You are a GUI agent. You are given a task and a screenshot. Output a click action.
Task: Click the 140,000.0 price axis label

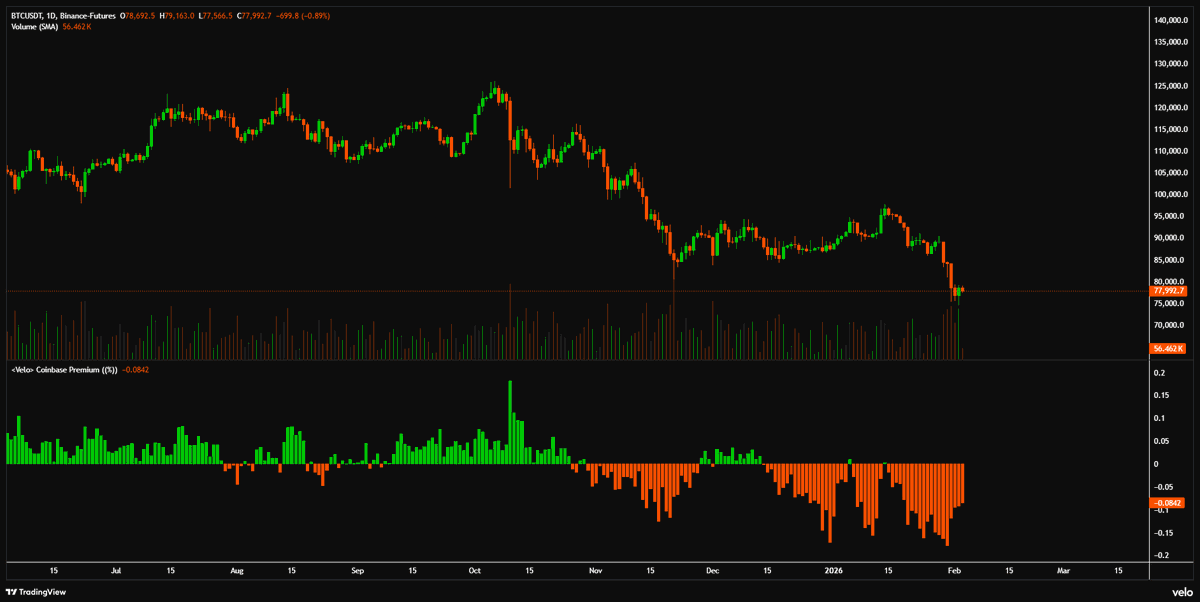point(1169,20)
